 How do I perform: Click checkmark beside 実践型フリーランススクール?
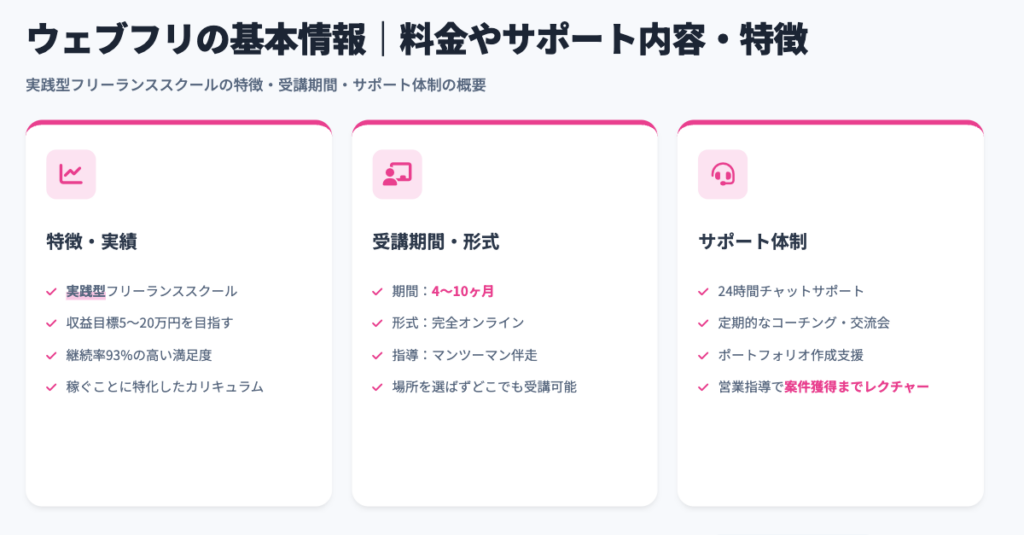tap(51, 292)
